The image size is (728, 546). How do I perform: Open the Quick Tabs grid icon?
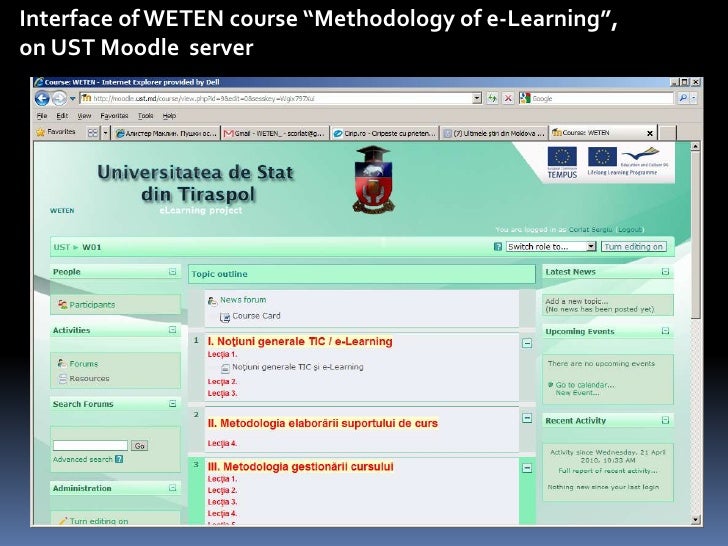point(93,133)
